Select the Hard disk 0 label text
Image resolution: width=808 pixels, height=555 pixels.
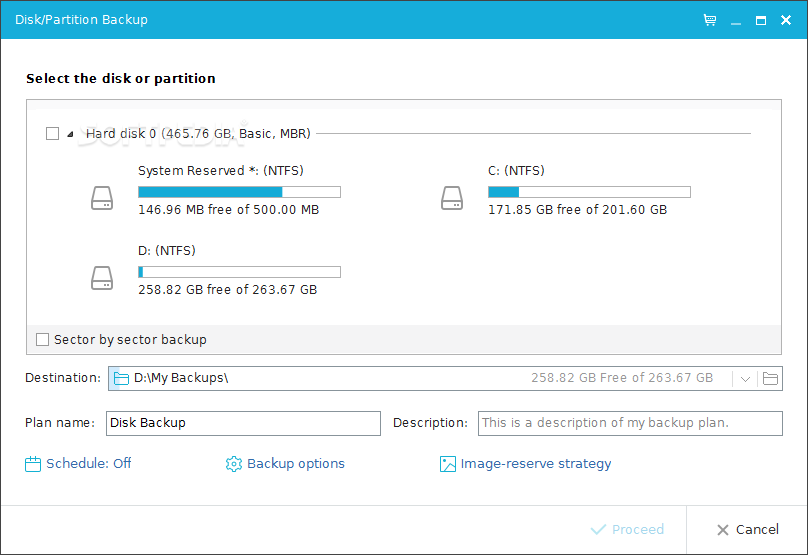click(198, 134)
